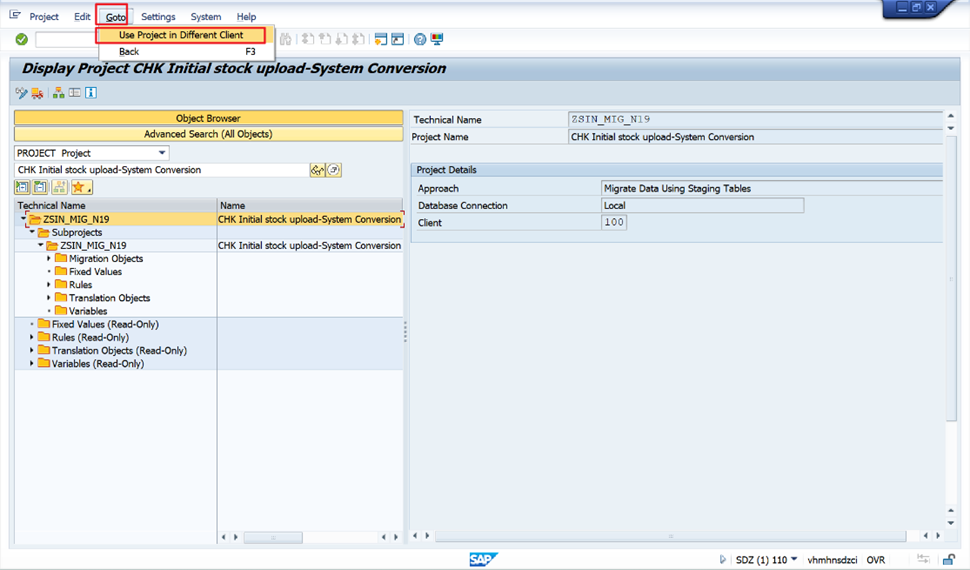The width and height of the screenshot is (970, 570).
Task: Expand Rules (Read-Only) folder
Action: [x=32, y=337]
